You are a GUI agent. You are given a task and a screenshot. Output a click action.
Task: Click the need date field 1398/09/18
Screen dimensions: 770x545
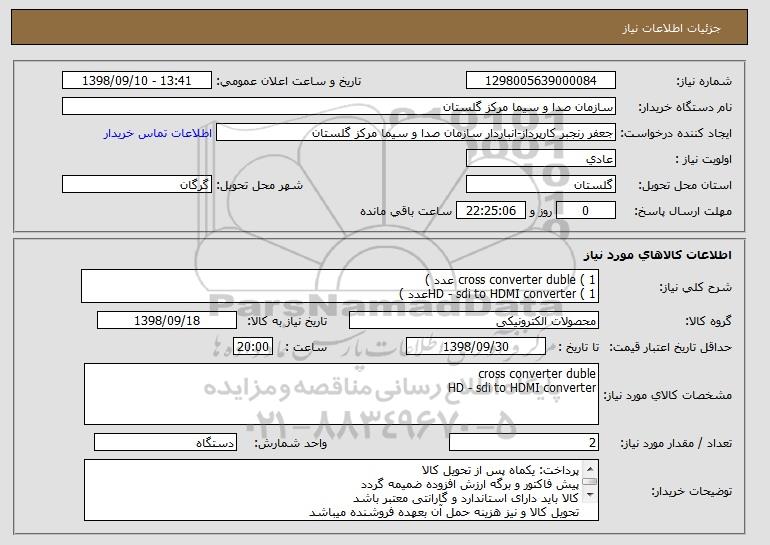tap(167, 321)
